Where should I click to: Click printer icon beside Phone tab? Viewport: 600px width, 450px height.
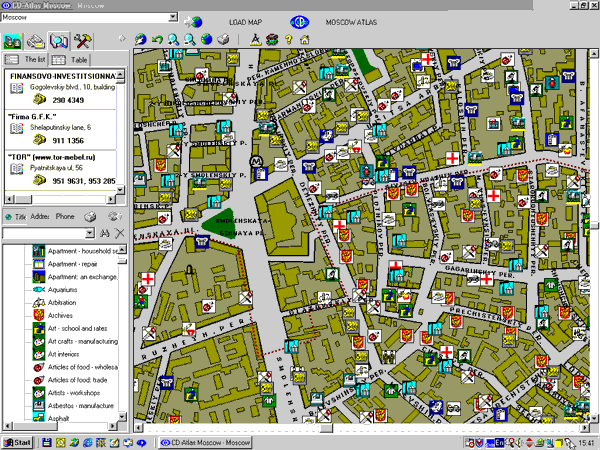90,217
